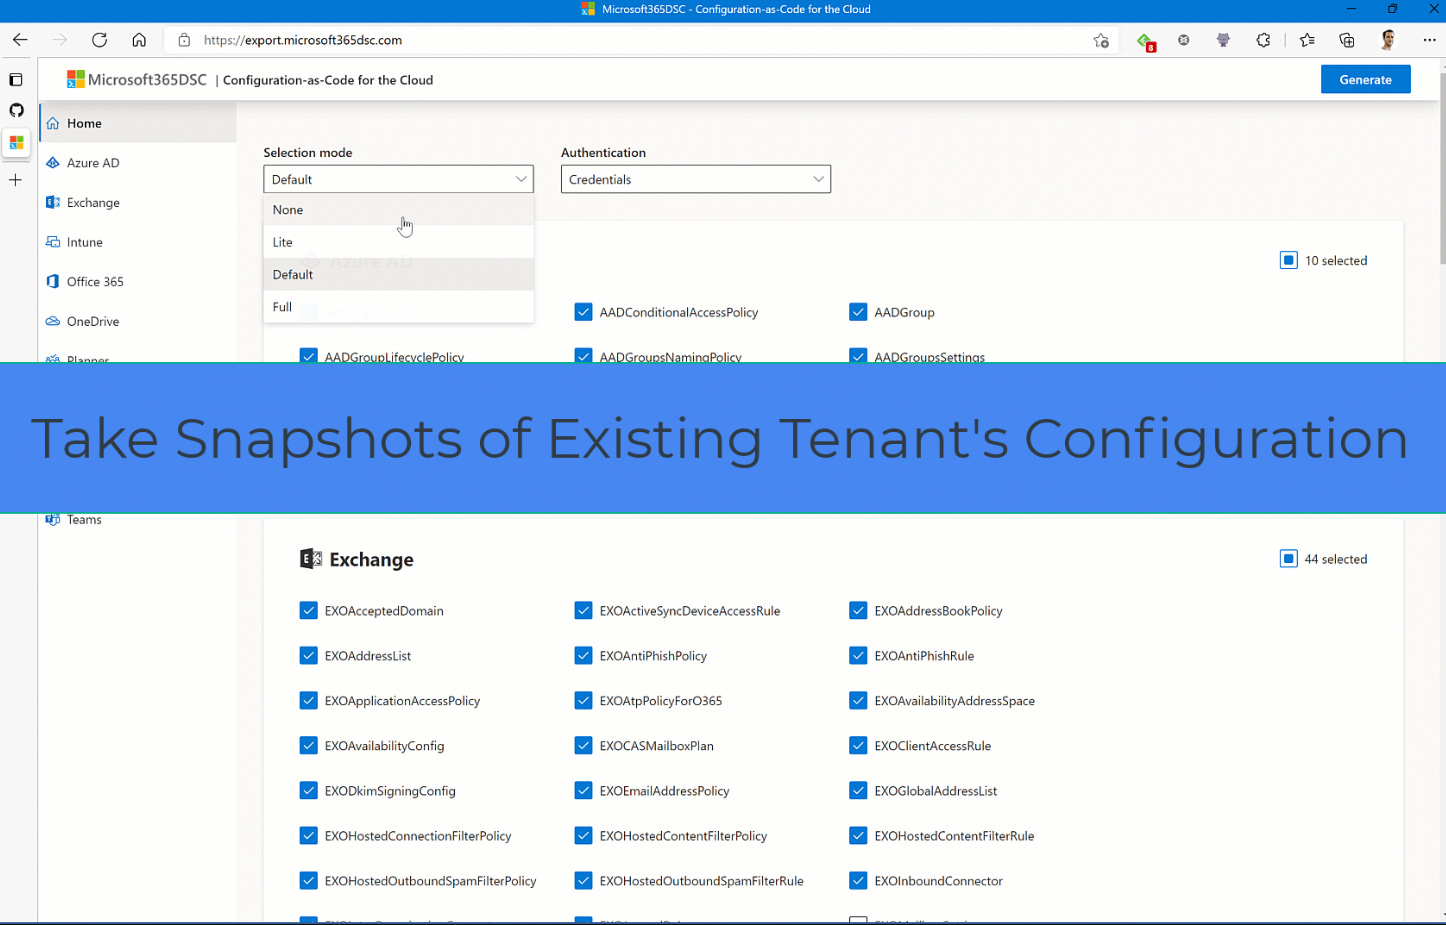Open browser settings and more menu
The width and height of the screenshot is (1446, 925).
point(1429,40)
